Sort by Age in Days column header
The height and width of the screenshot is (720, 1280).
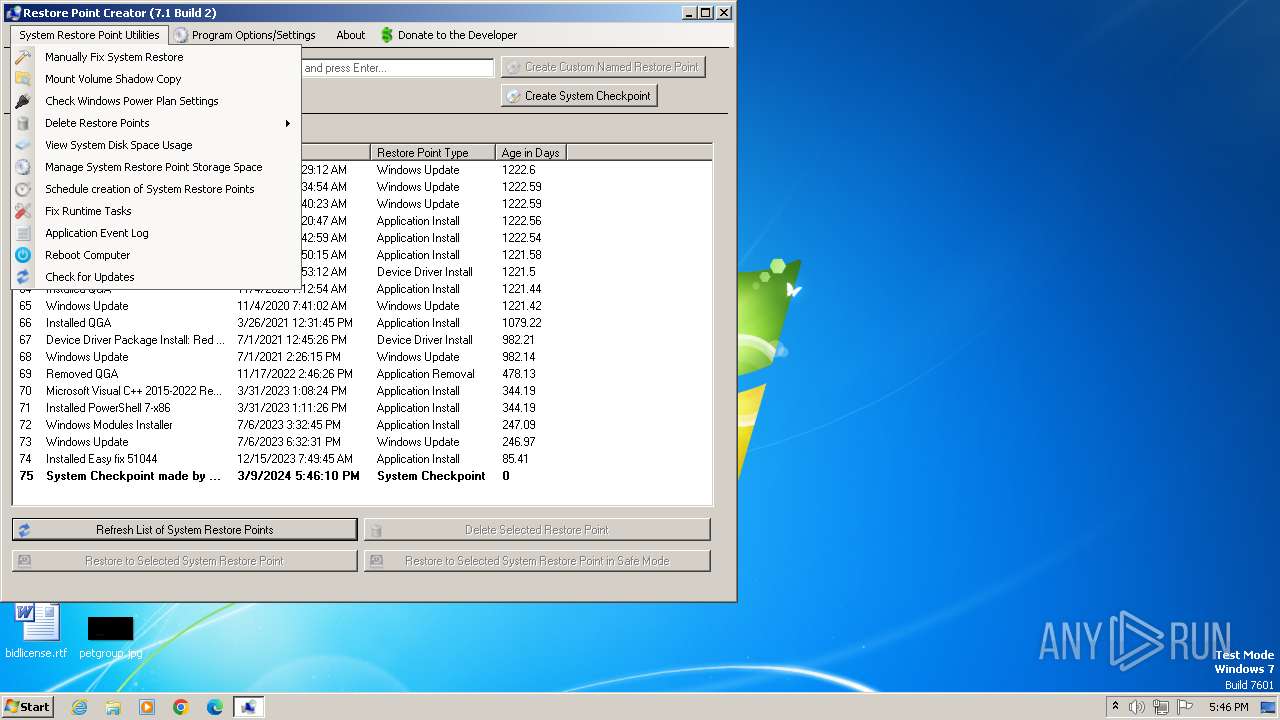click(531, 153)
